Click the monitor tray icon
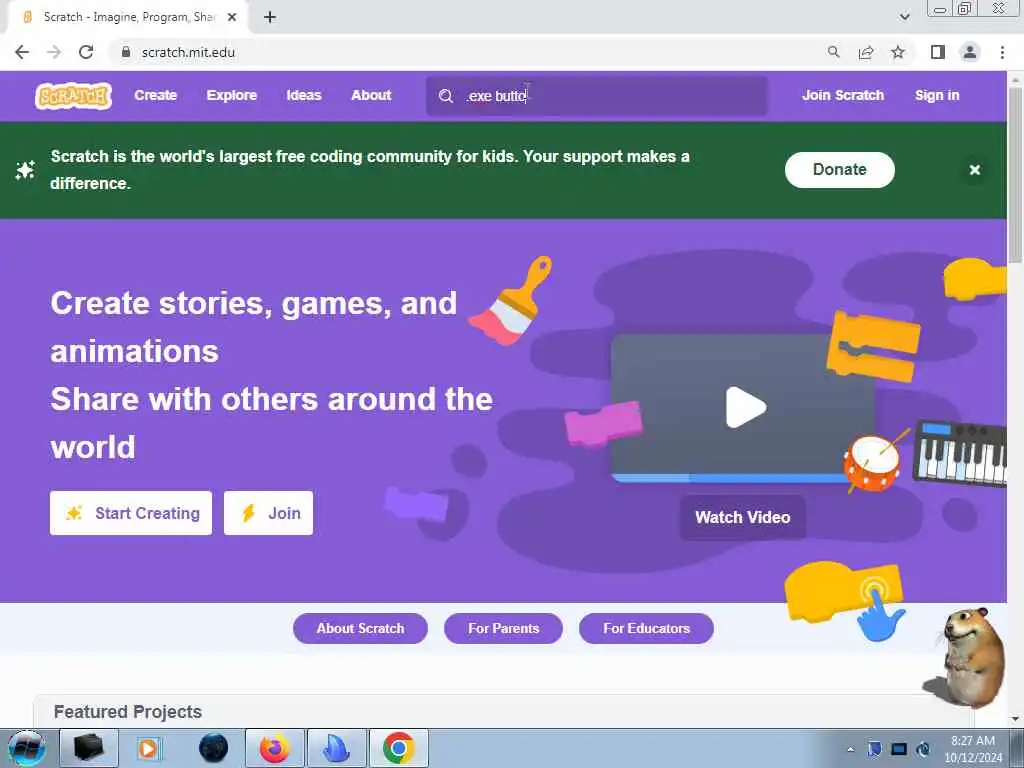This screenshot has height=768, width=1024. pos(899,749)
